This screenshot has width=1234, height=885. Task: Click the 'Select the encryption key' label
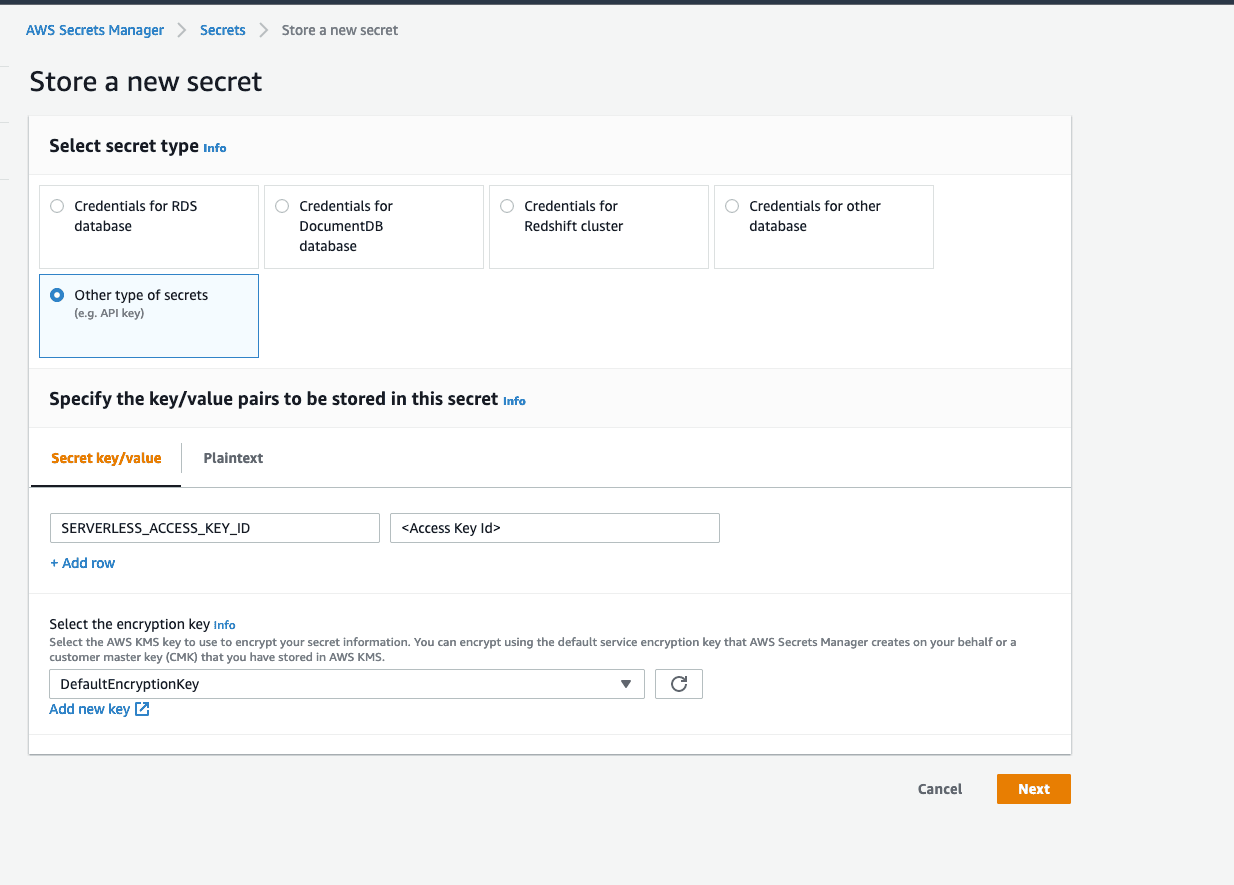point(130,624)
